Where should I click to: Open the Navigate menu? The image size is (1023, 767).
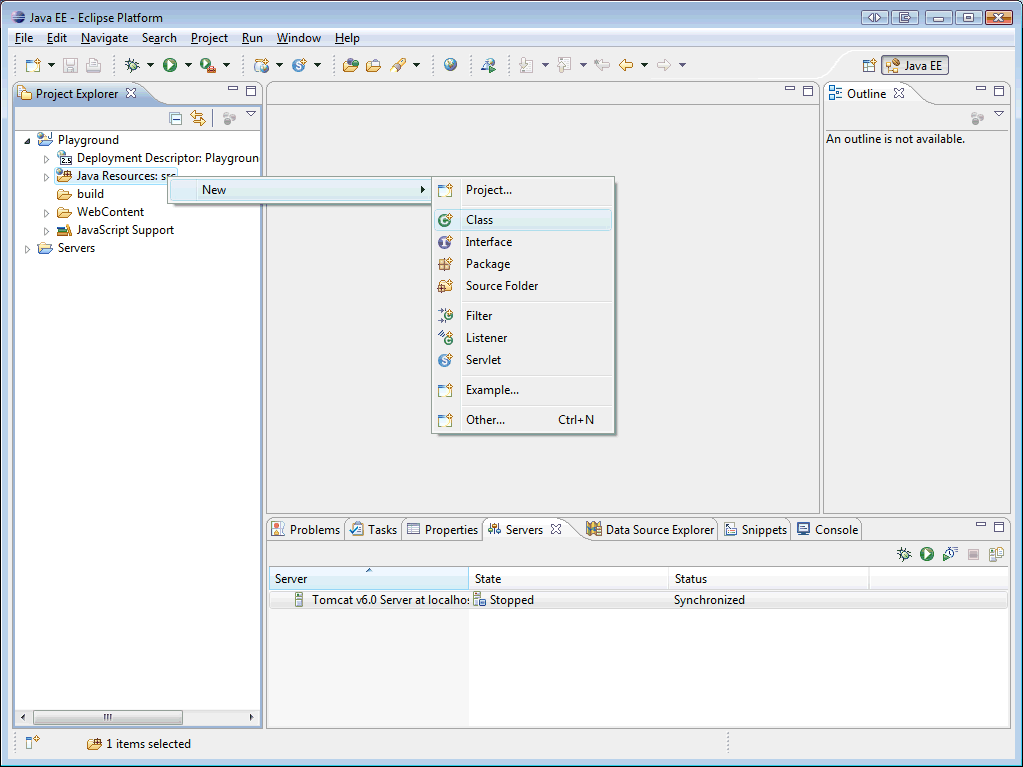pyautogui.click(x=104, y=38)
